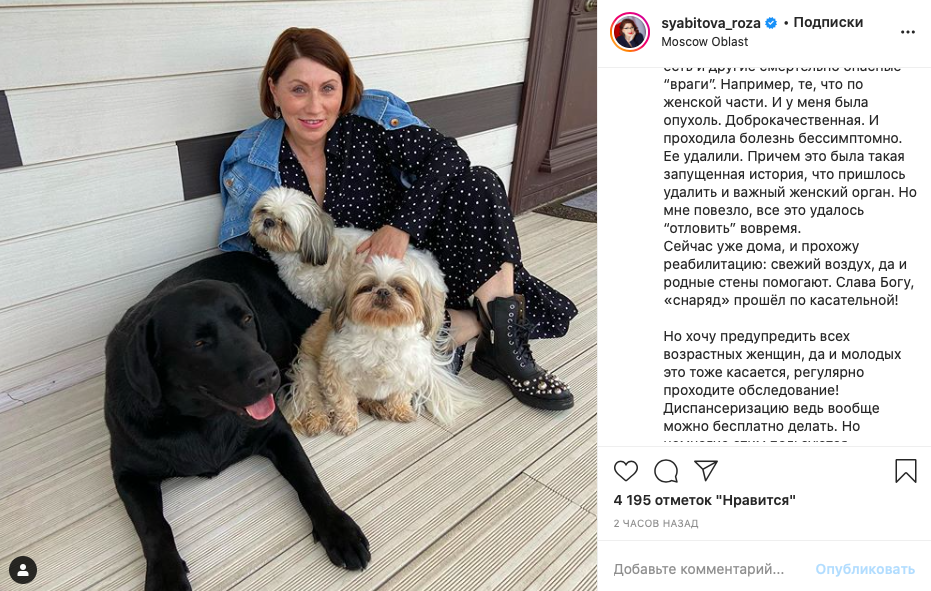Open the Moscow Oblast location link
Screen dimensions: 931x591
704,42
